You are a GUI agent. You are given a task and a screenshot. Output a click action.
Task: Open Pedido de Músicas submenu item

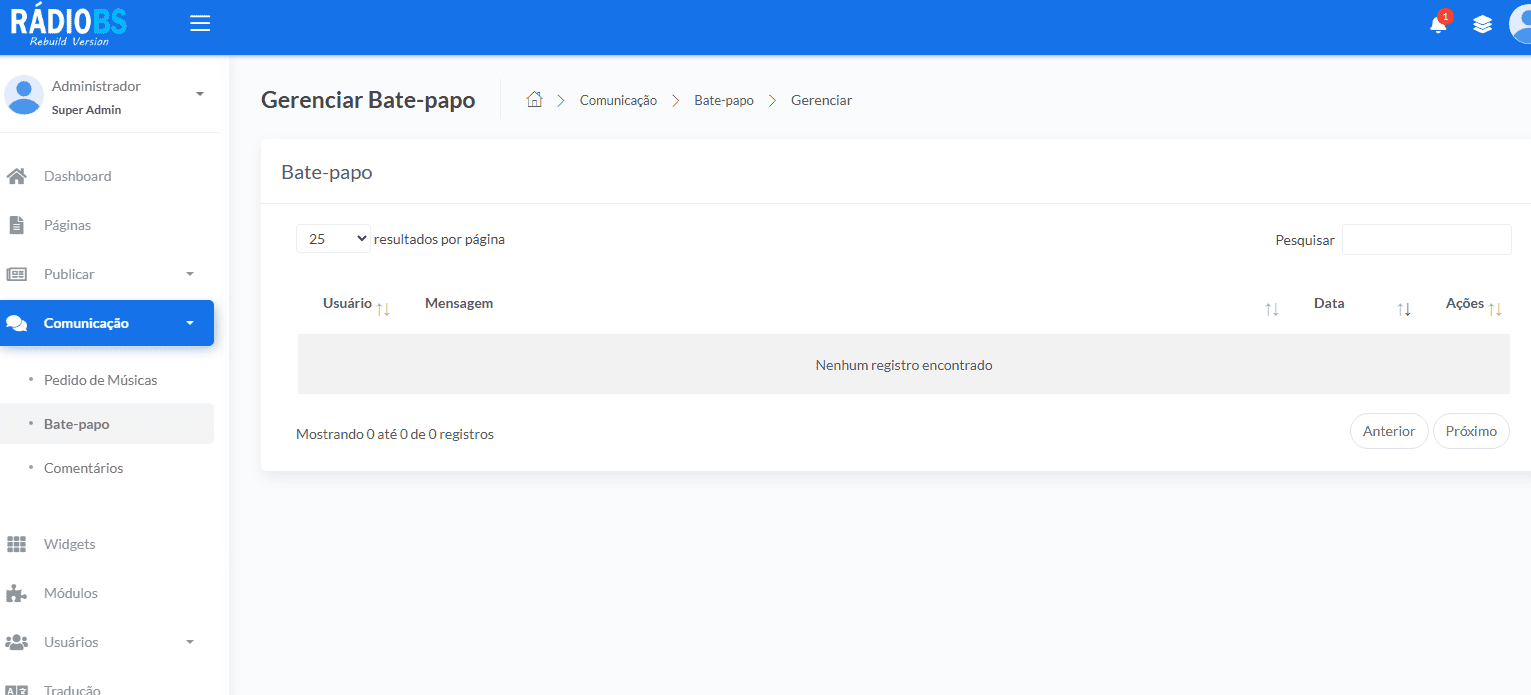[x=100, y=380]
